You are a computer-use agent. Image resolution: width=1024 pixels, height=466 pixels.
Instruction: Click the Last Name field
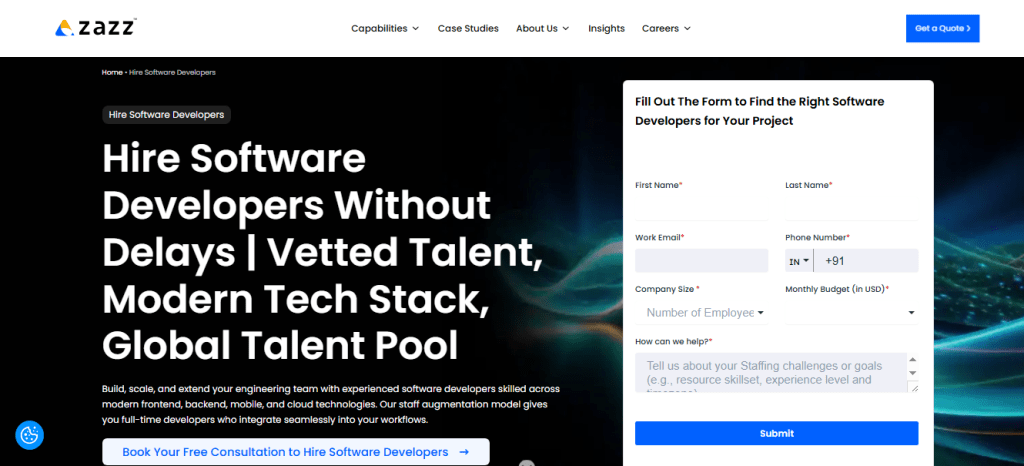pyautogui.click(x=851, y=208)
